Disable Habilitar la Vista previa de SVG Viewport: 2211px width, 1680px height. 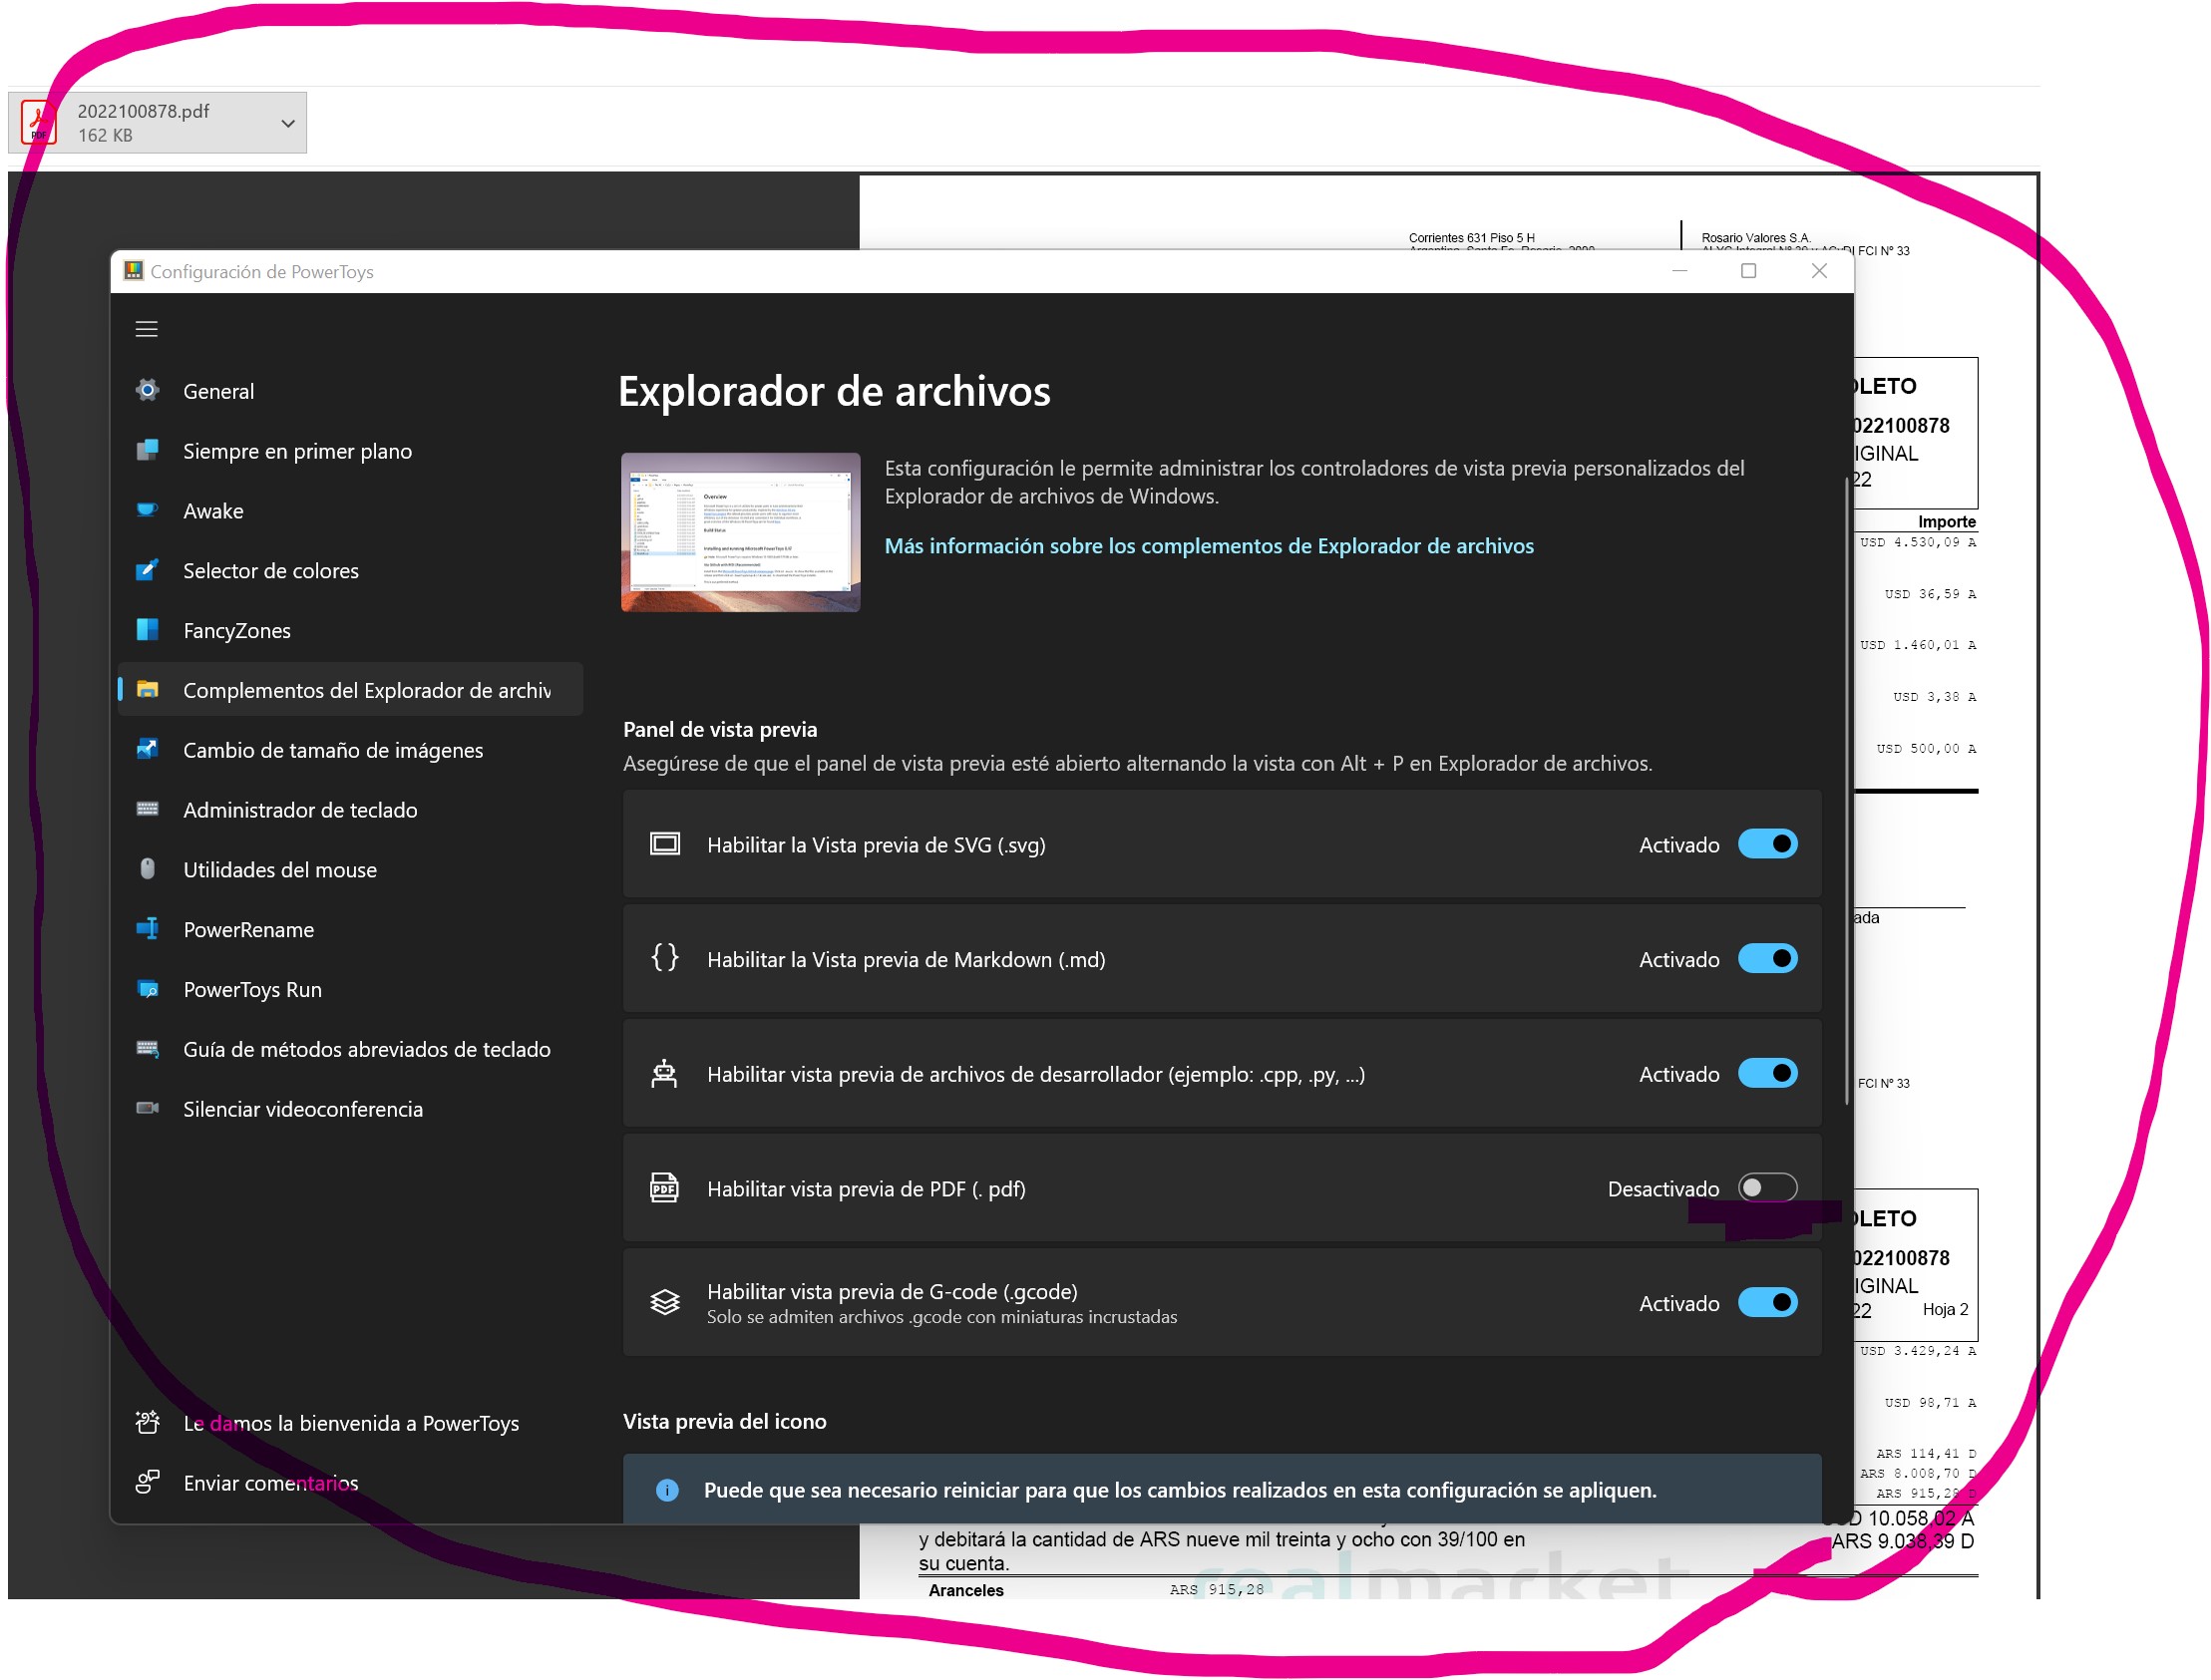[1766, 843]
